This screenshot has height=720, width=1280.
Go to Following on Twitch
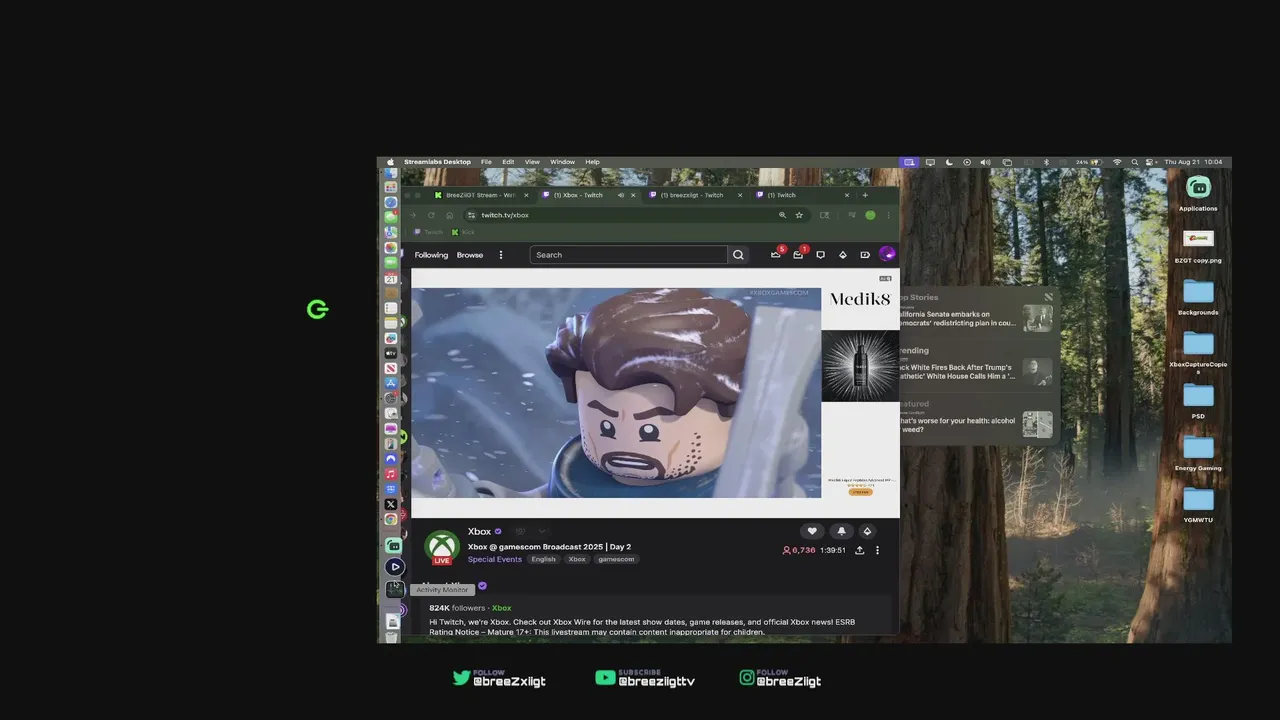coord(431,255)
